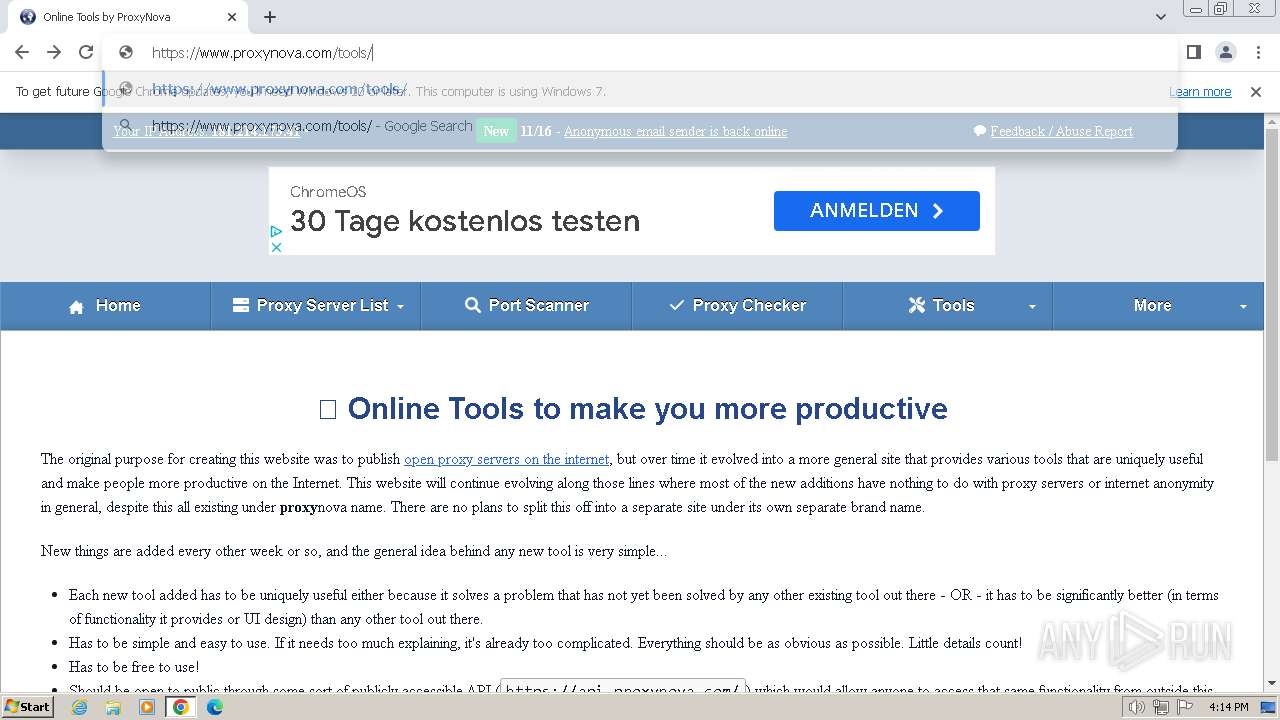Go to Home in the navigation
The width and height of the screenshot is (1280, 720).
[x=105, y=306]
